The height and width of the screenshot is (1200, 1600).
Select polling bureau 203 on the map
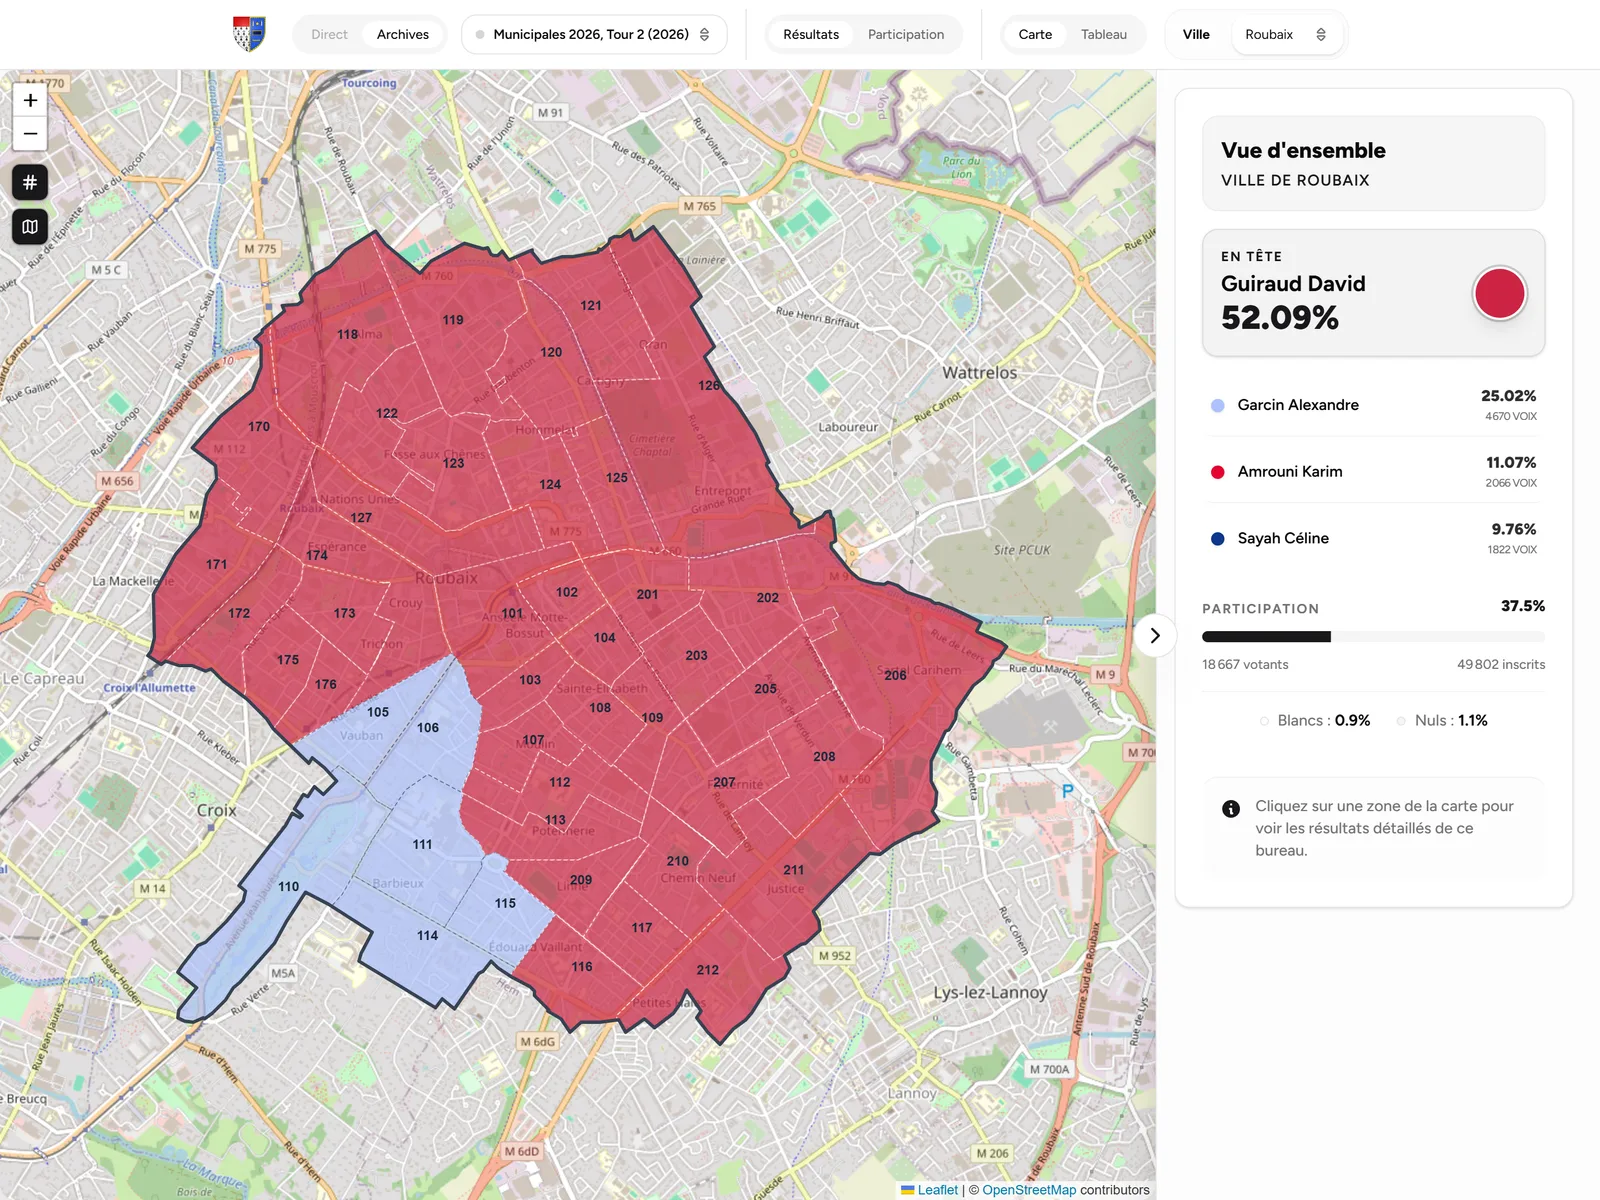pyautogui.click(x=697, y=655)
